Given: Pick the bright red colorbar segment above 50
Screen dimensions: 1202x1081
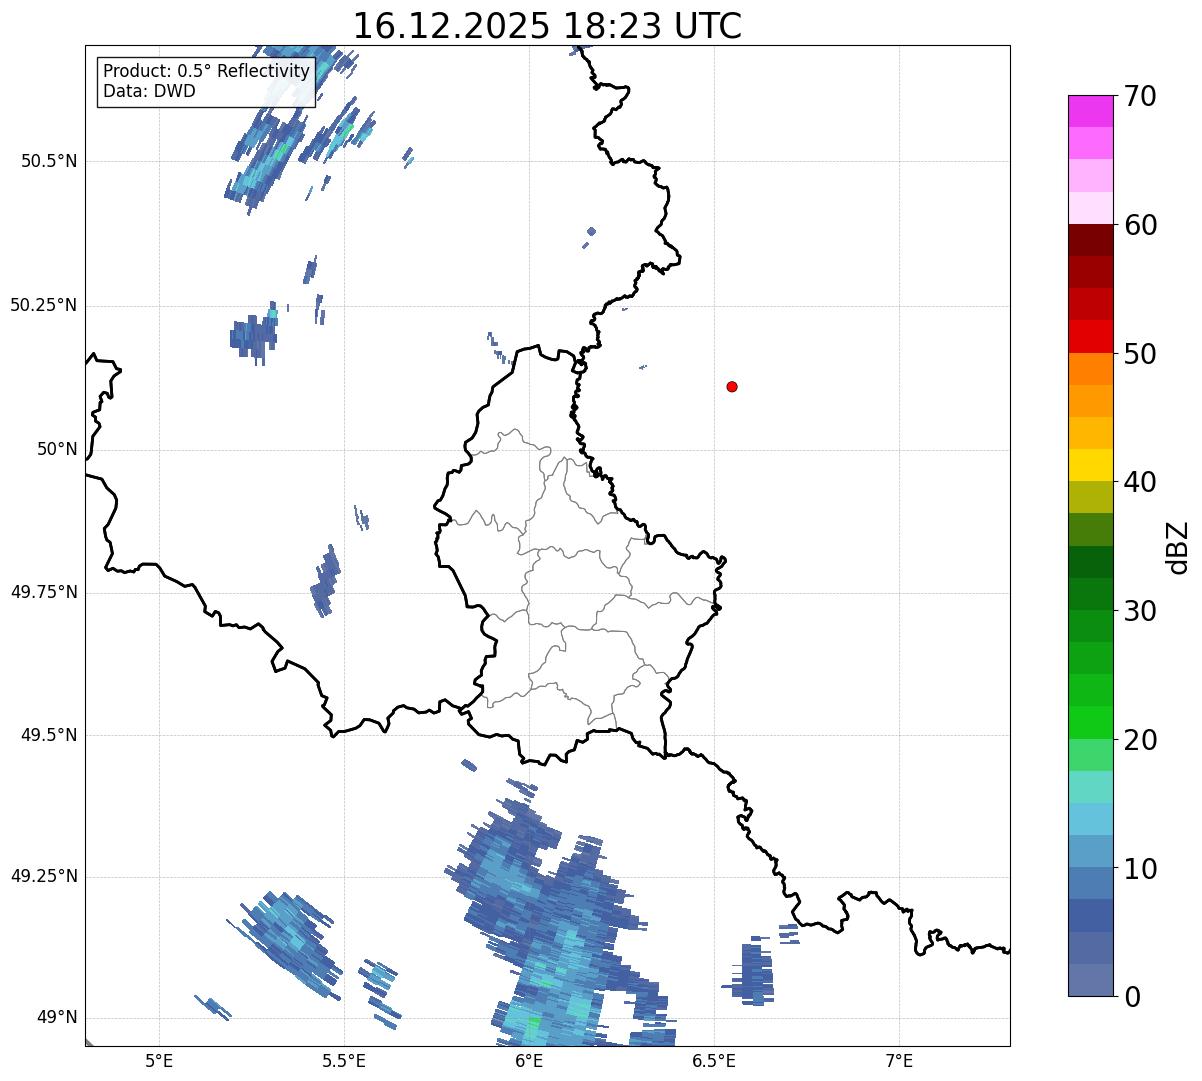Looking at the screenshot, I should (x=1090, y=336).
